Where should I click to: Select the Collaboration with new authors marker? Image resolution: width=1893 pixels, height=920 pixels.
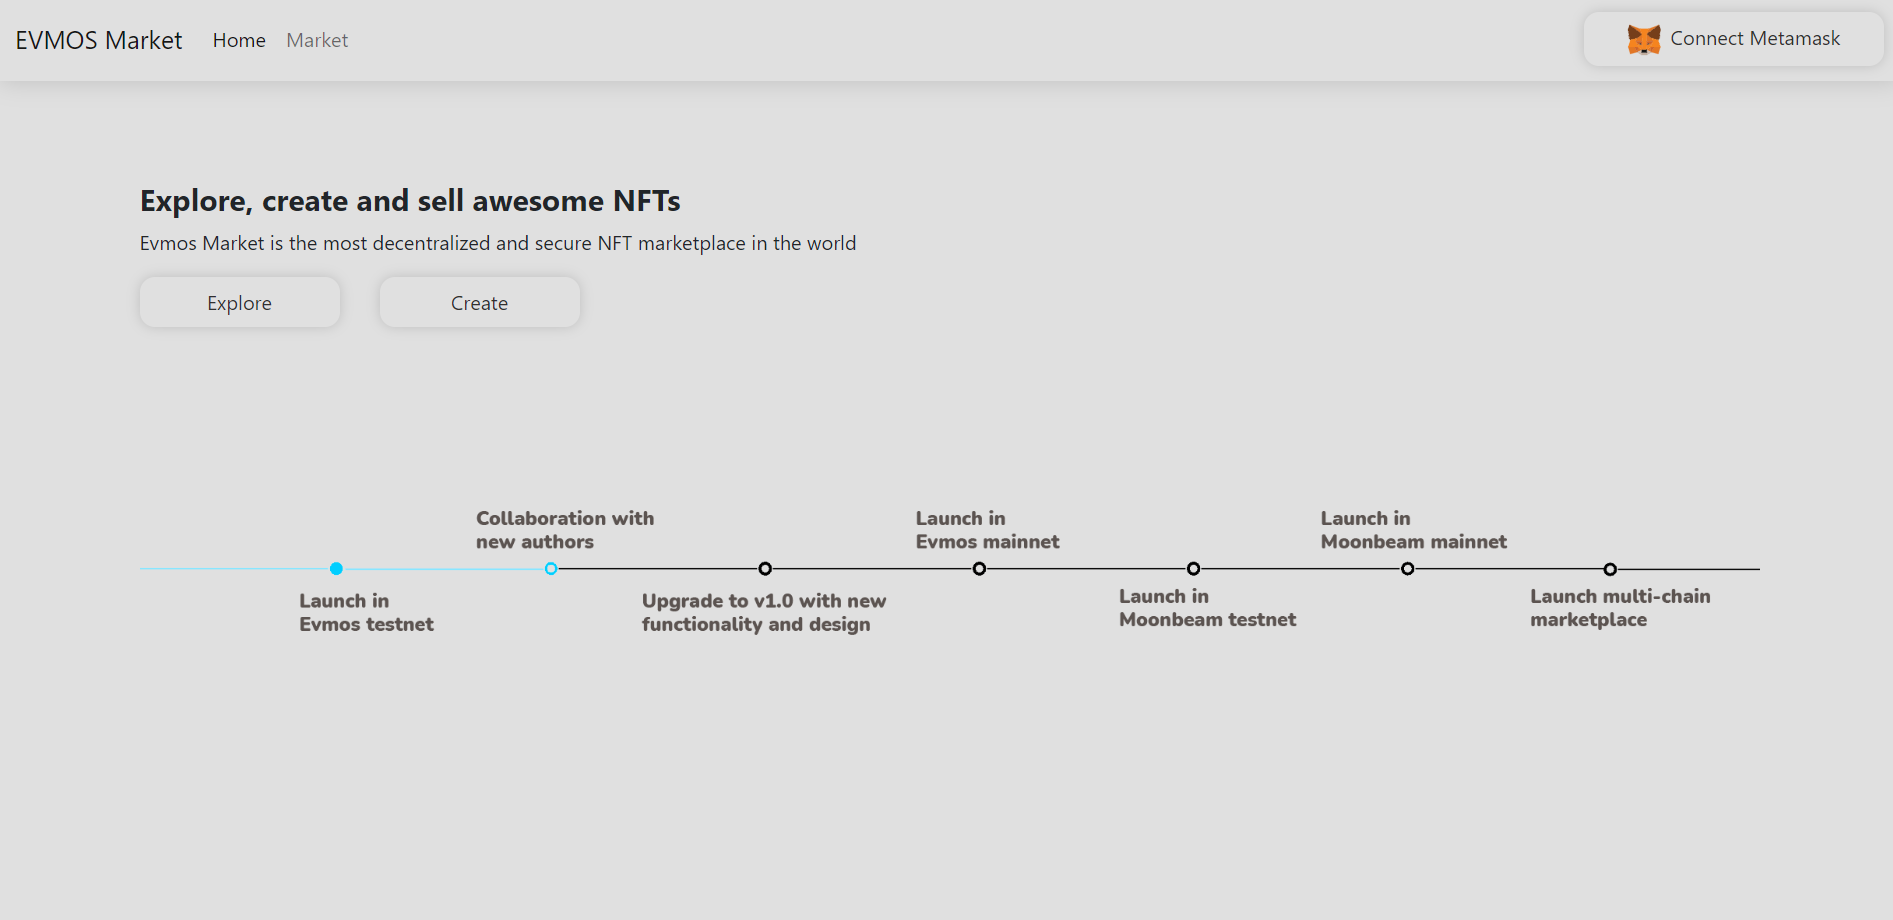click(551, 569)
